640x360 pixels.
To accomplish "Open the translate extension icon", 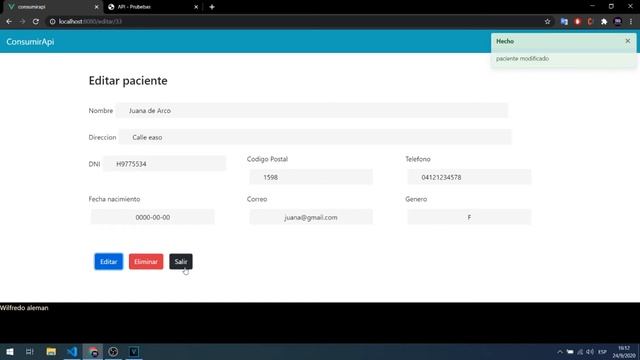I will click(564, 21).
